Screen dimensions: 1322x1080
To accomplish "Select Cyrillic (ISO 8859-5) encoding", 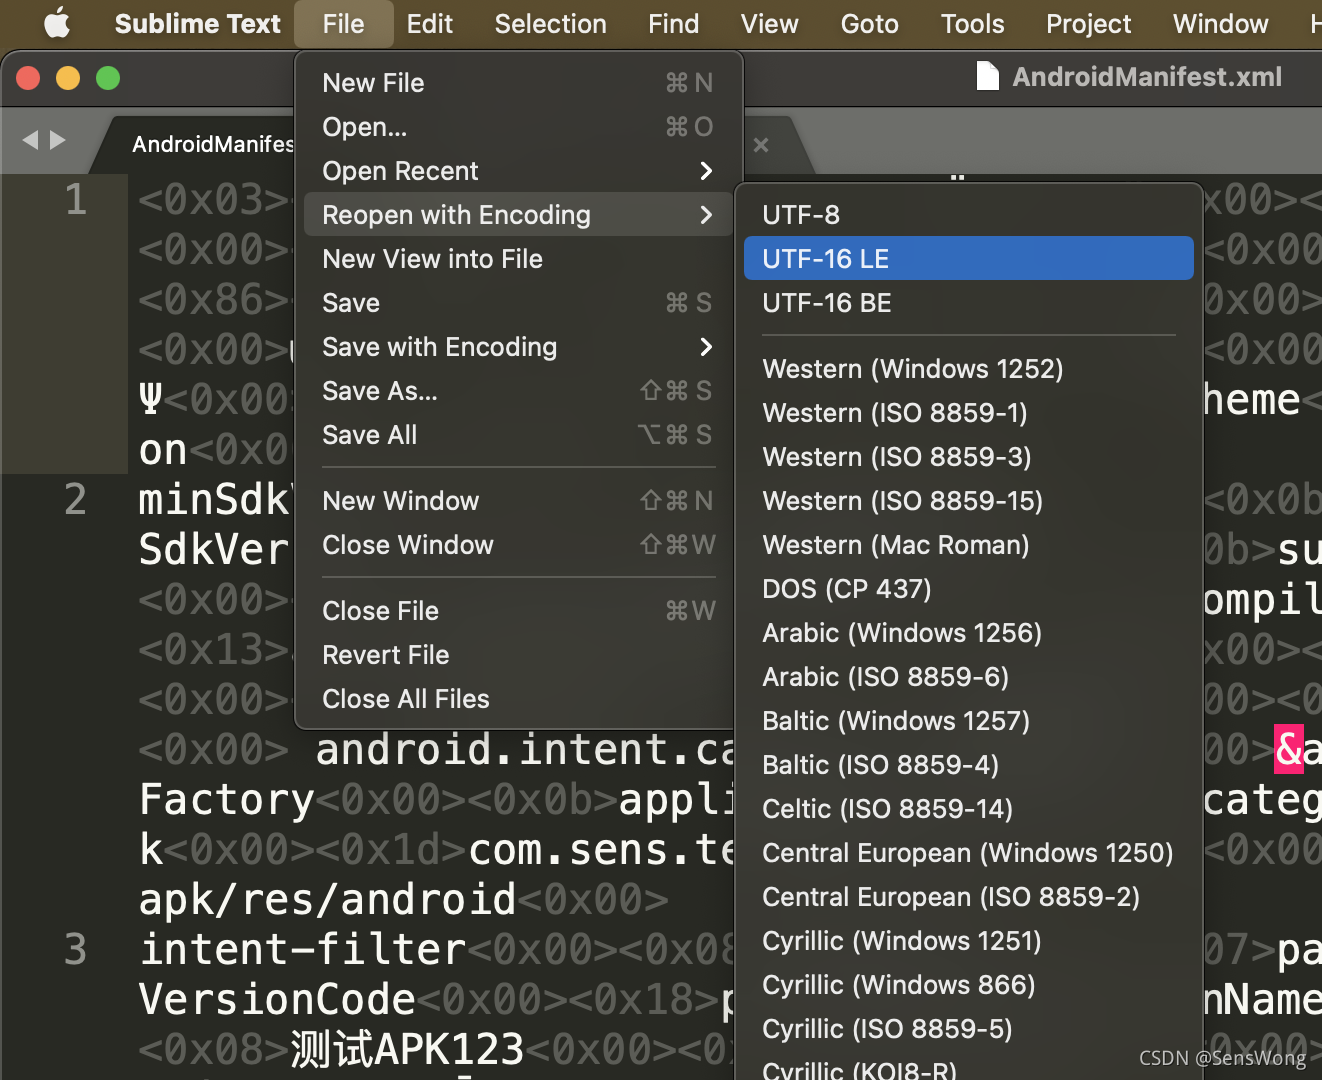I will (969, 1029).
